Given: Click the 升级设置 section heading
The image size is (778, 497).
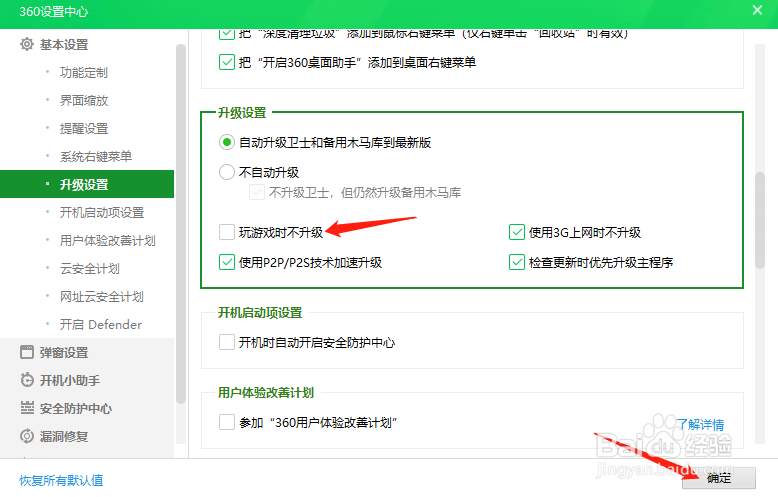Looking at the screenshot, I should click(242, 113).
